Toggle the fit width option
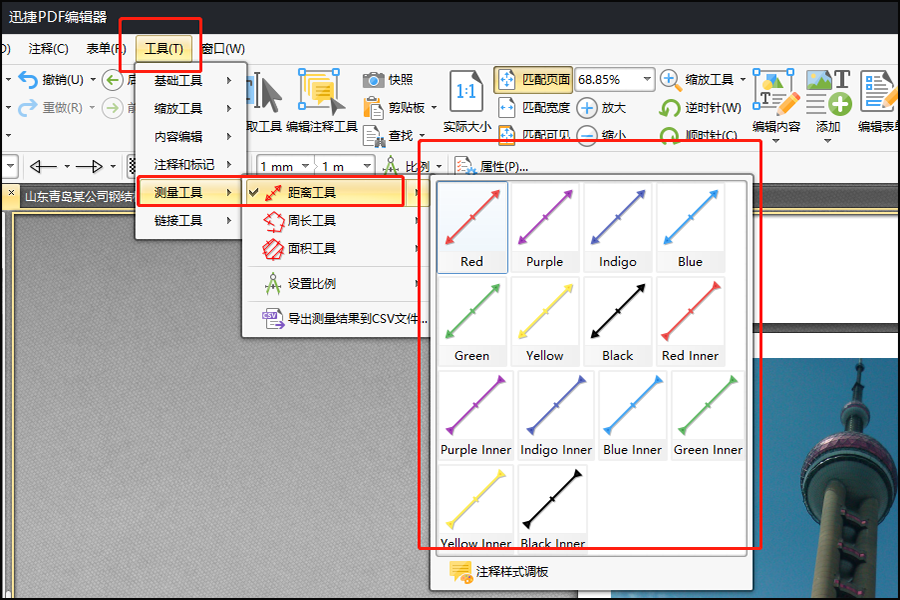The height and width of the screenshot is (600, 900). click(533, 108)
